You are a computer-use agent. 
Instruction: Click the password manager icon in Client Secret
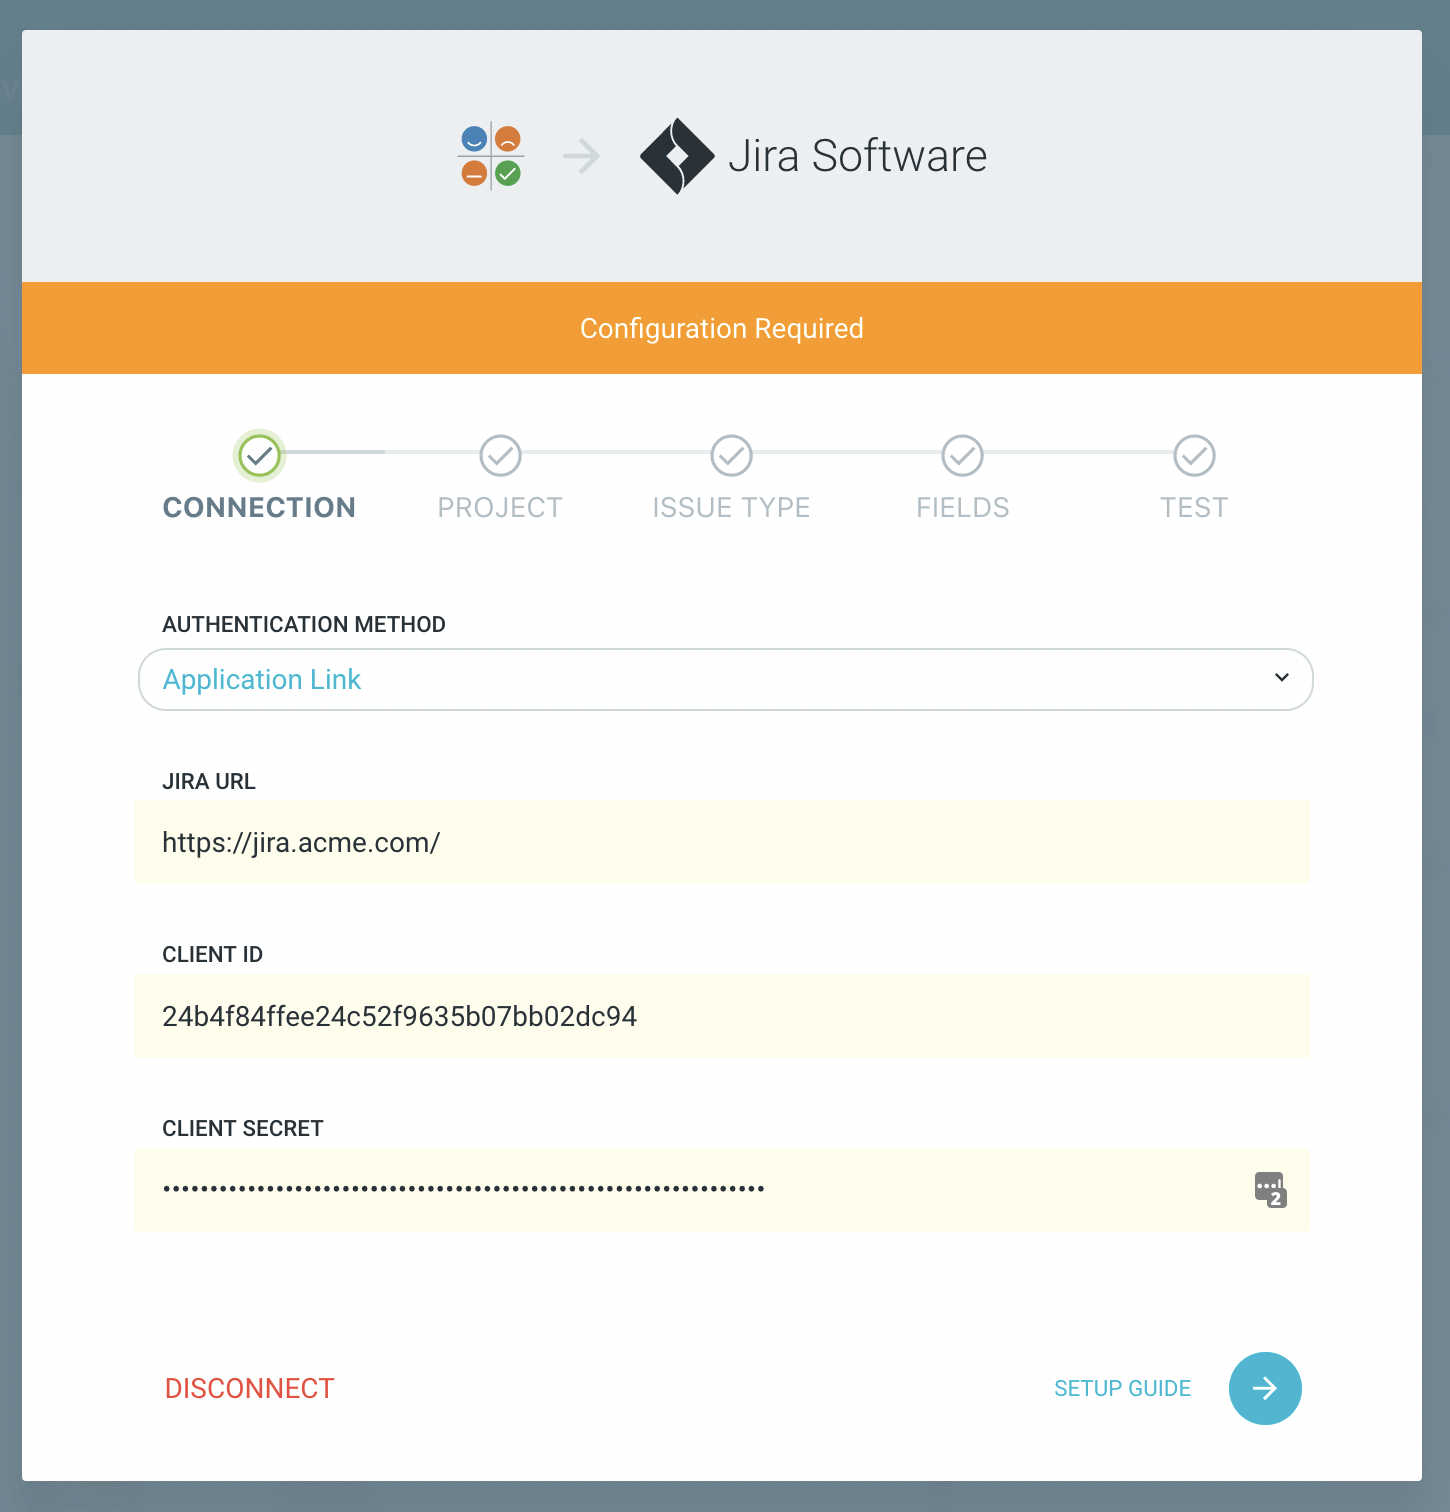click(1271, 1190)
